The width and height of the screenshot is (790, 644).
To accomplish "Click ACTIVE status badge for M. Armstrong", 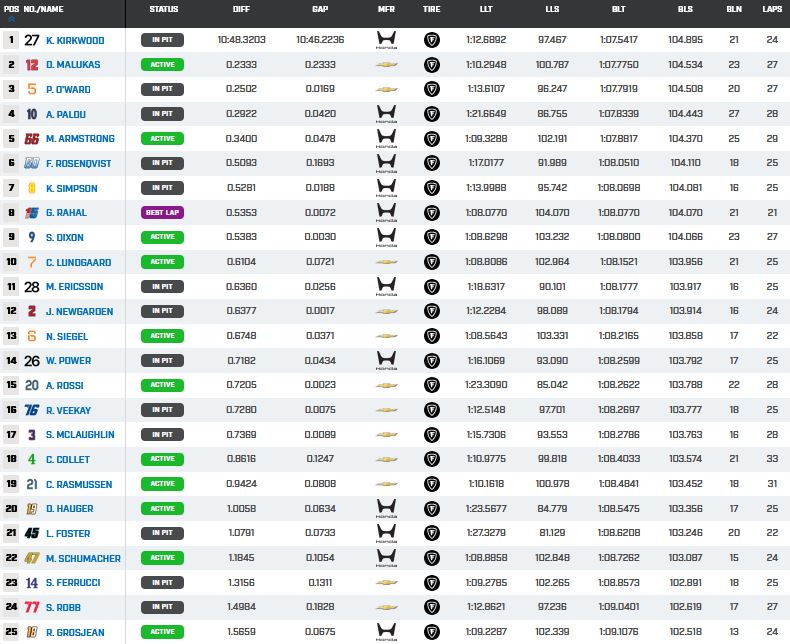I will point(162,139).
